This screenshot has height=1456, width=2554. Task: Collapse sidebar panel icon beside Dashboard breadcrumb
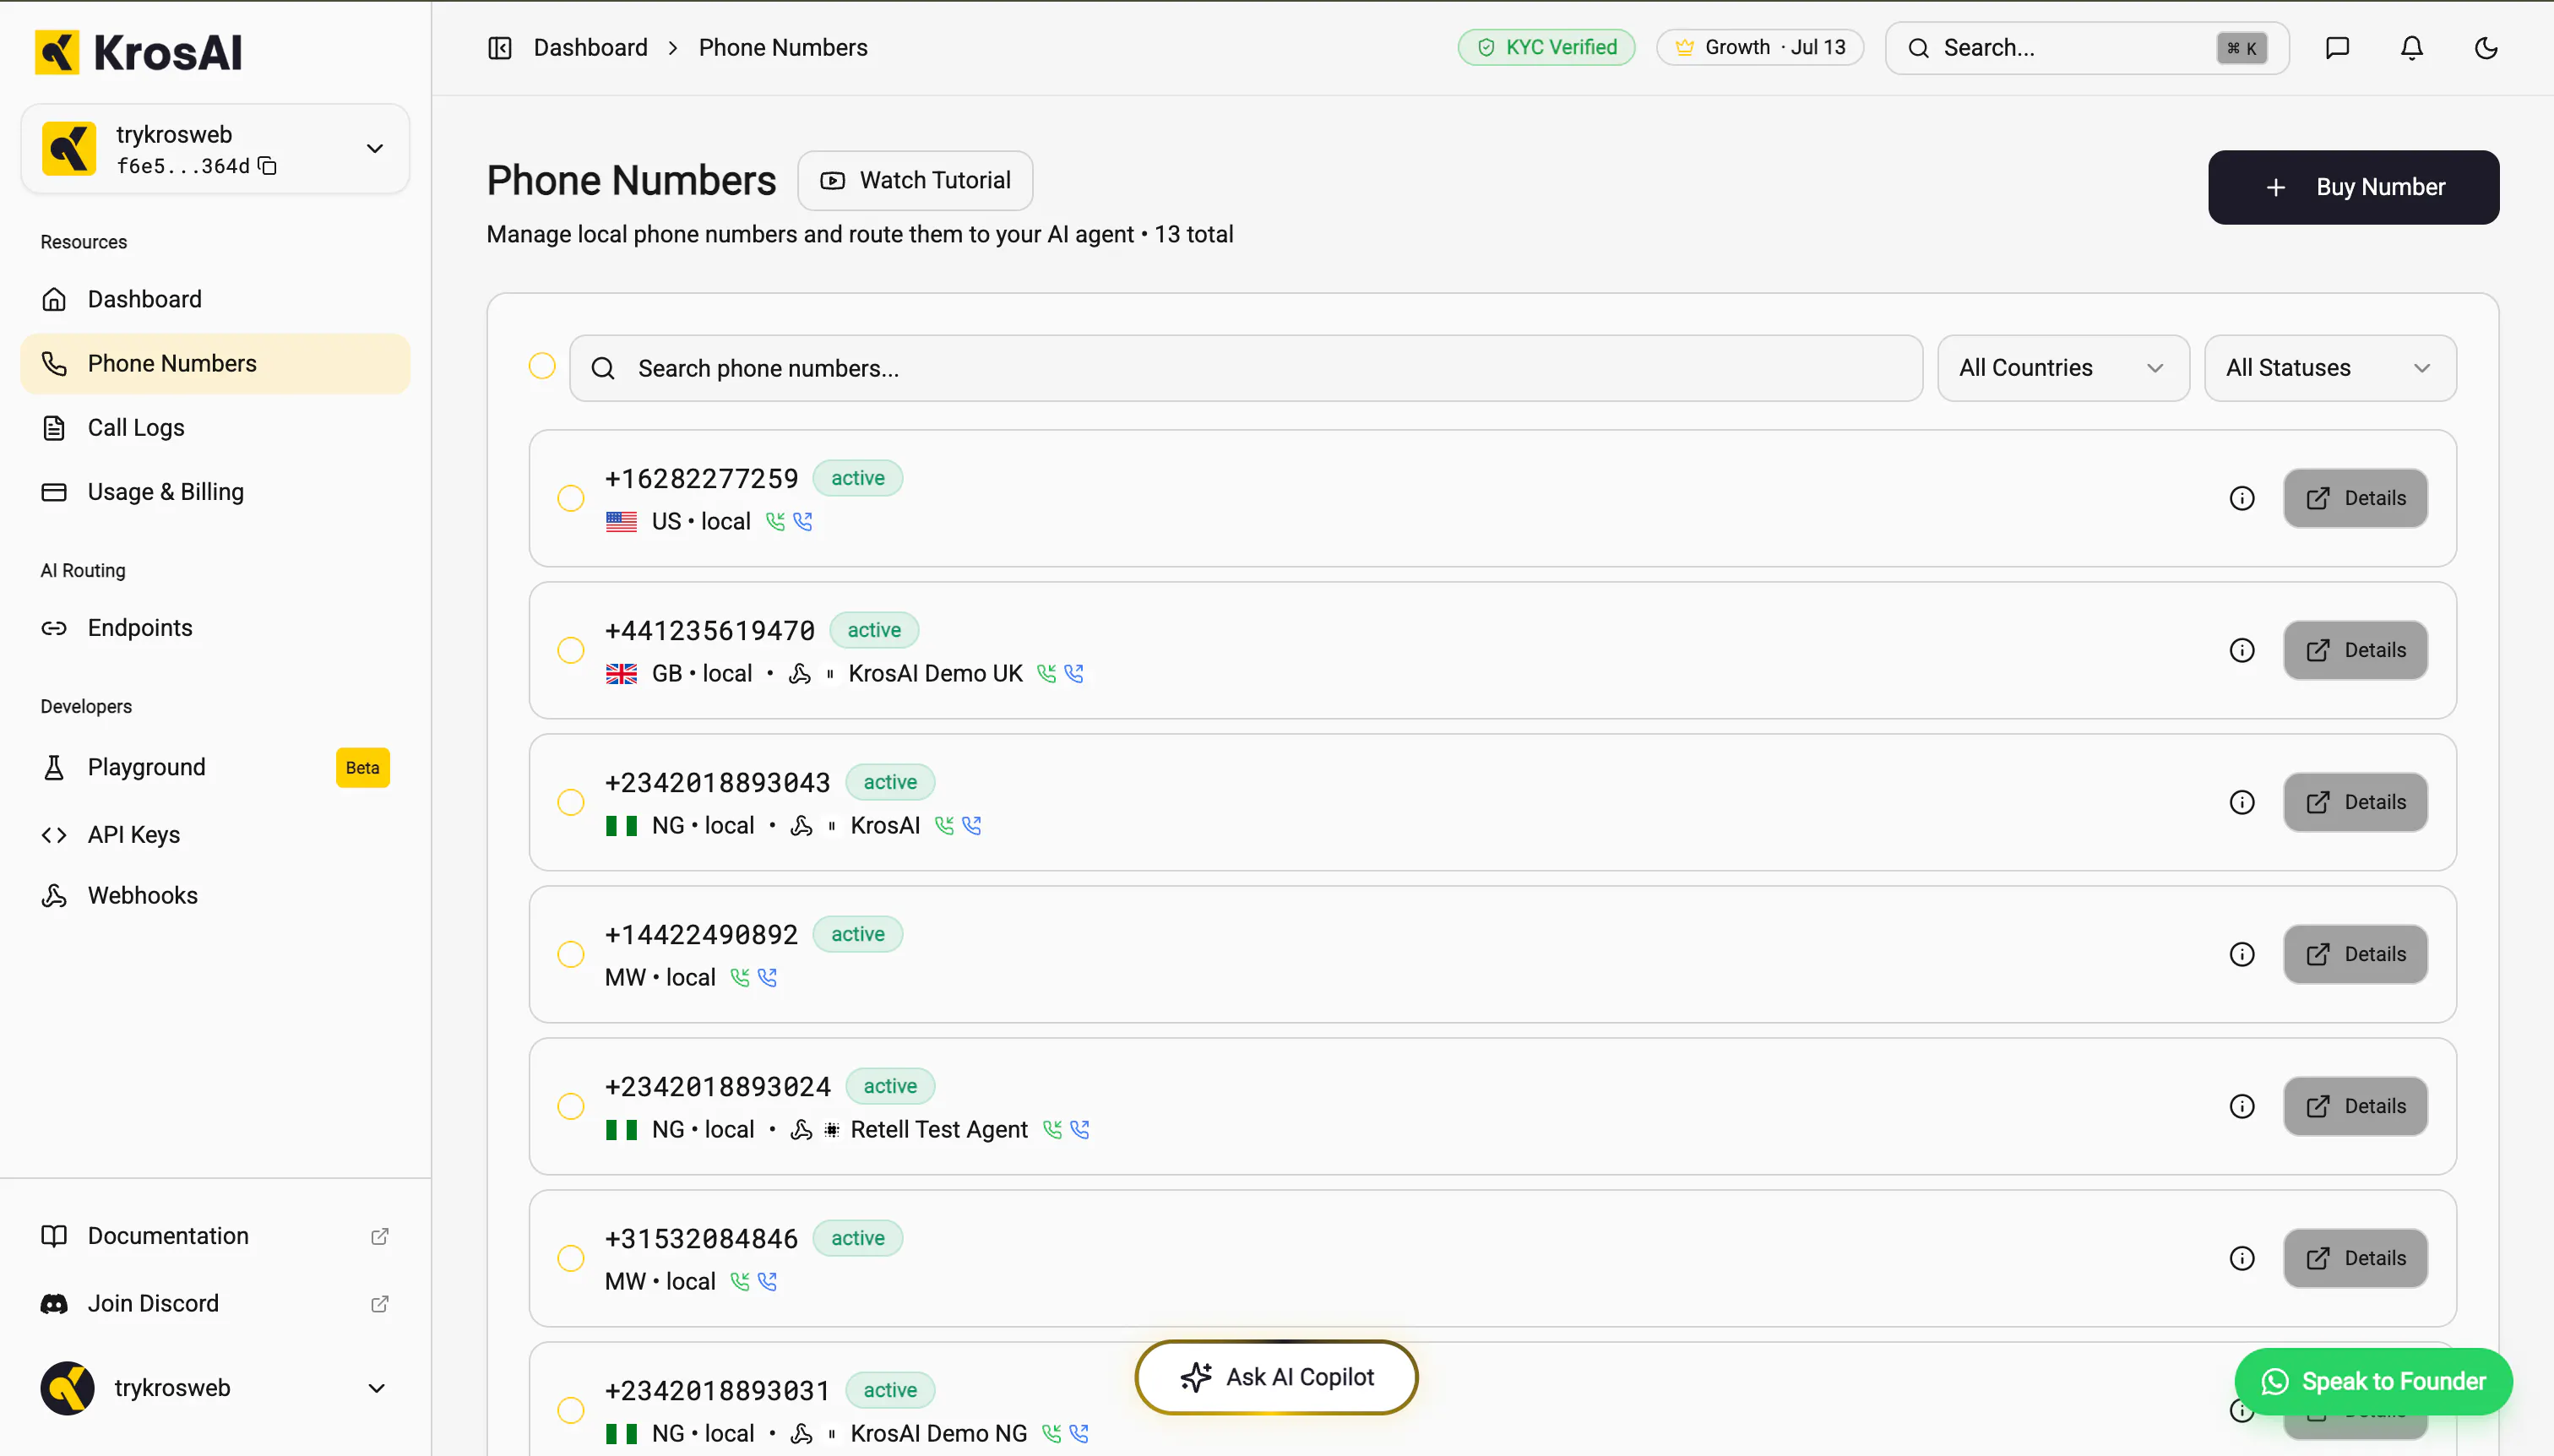tap(500, 48)
